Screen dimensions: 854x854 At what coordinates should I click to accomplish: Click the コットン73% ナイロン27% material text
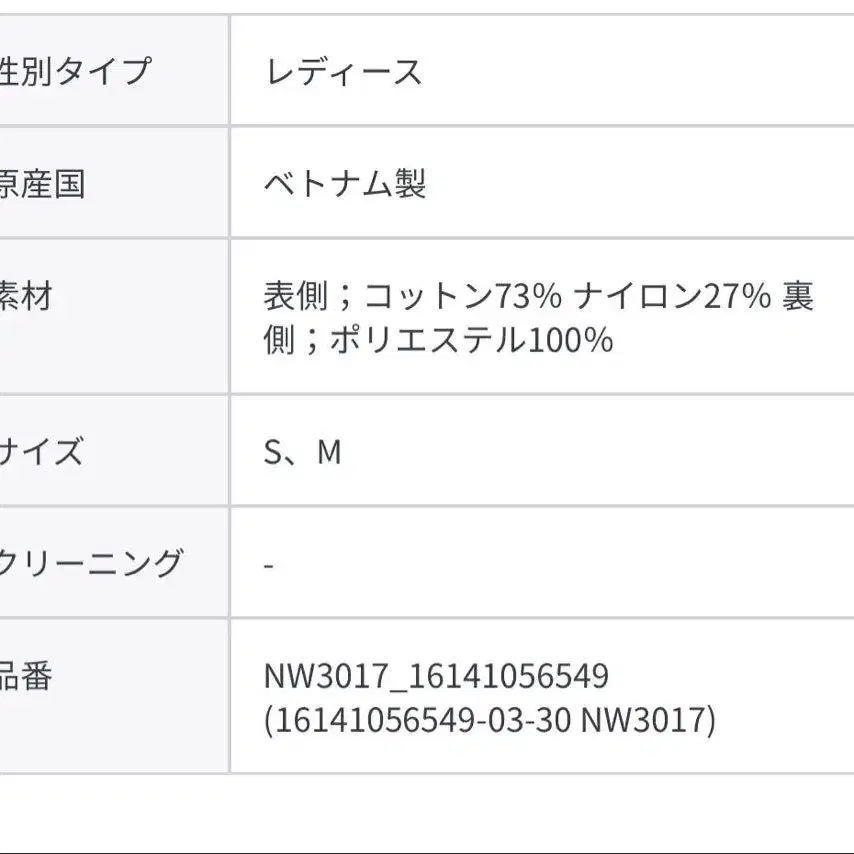(567, 296)
